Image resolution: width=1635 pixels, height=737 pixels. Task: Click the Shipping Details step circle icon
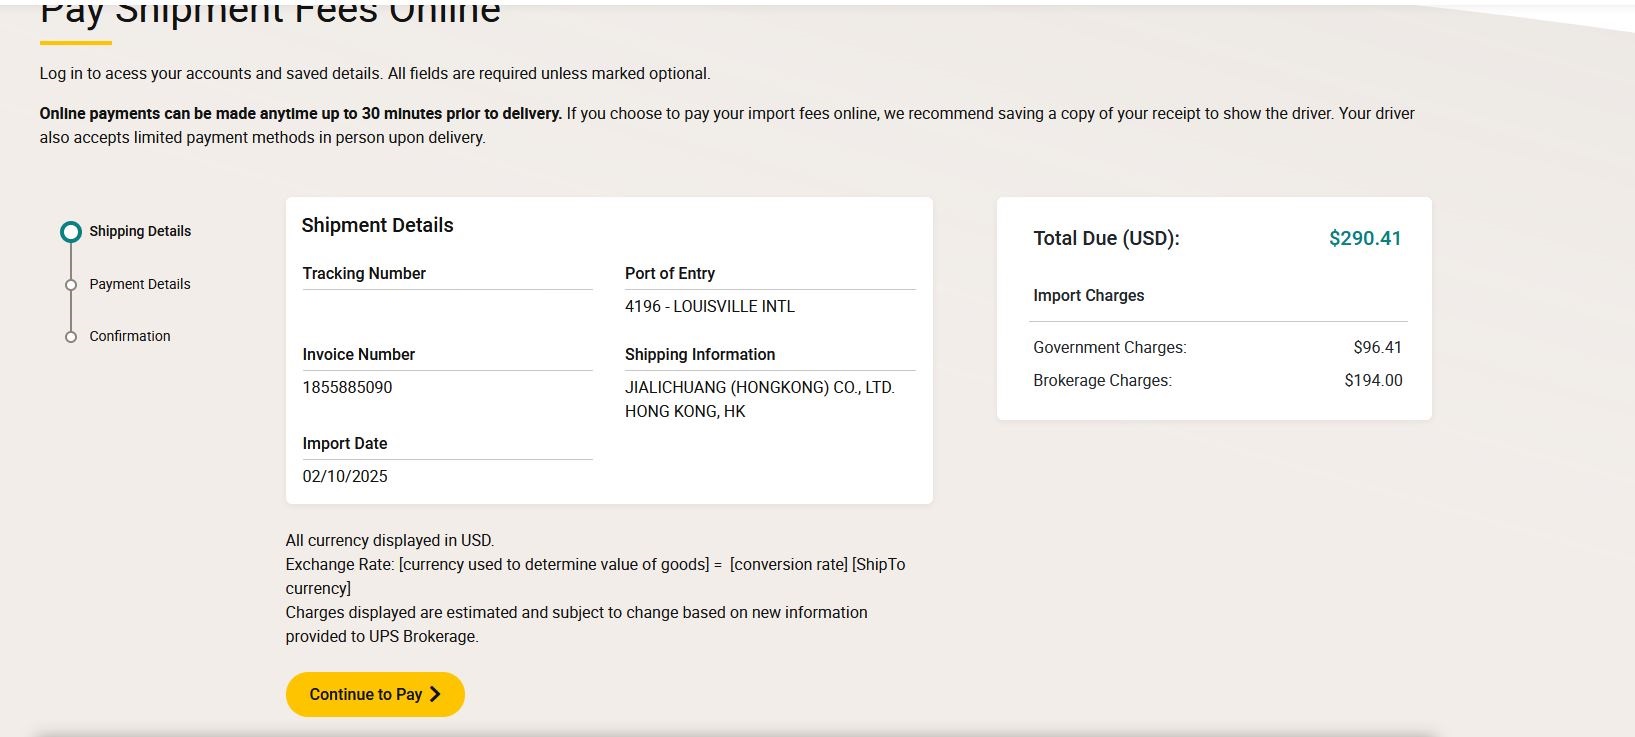[71, 232]
